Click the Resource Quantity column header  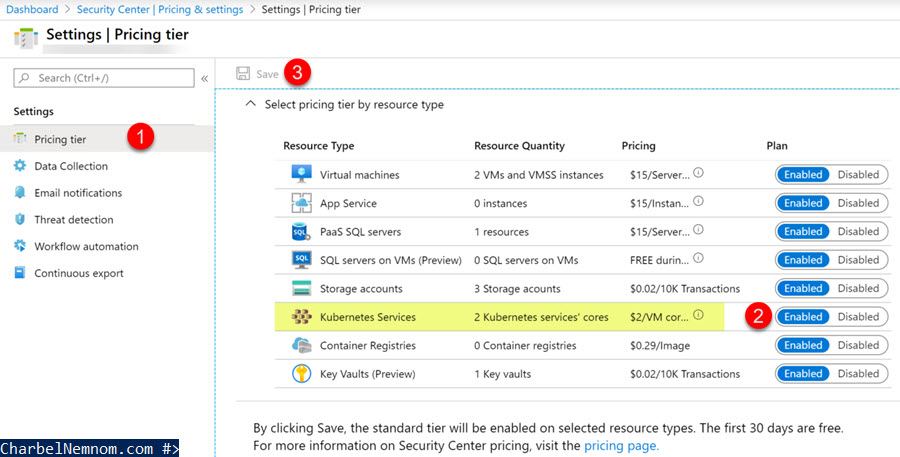tap(519, 146)
